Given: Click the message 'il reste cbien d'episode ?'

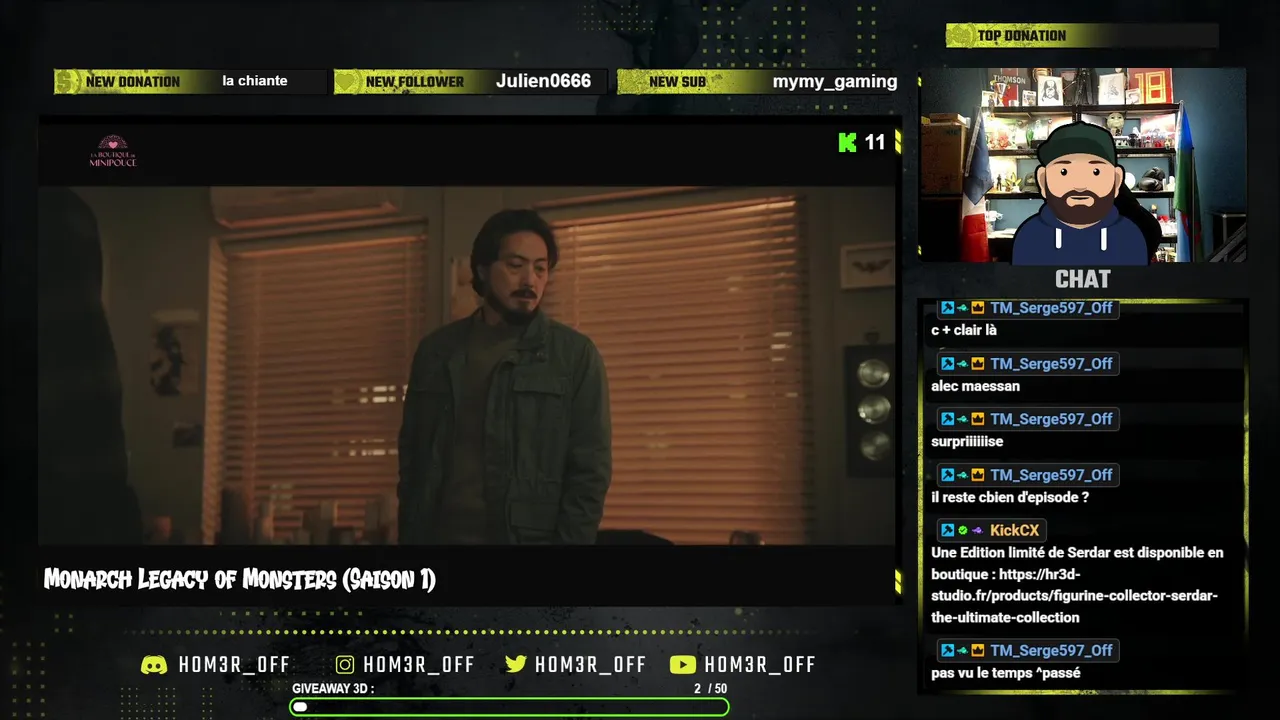Looking at the screenshot, I should 1010,497.
